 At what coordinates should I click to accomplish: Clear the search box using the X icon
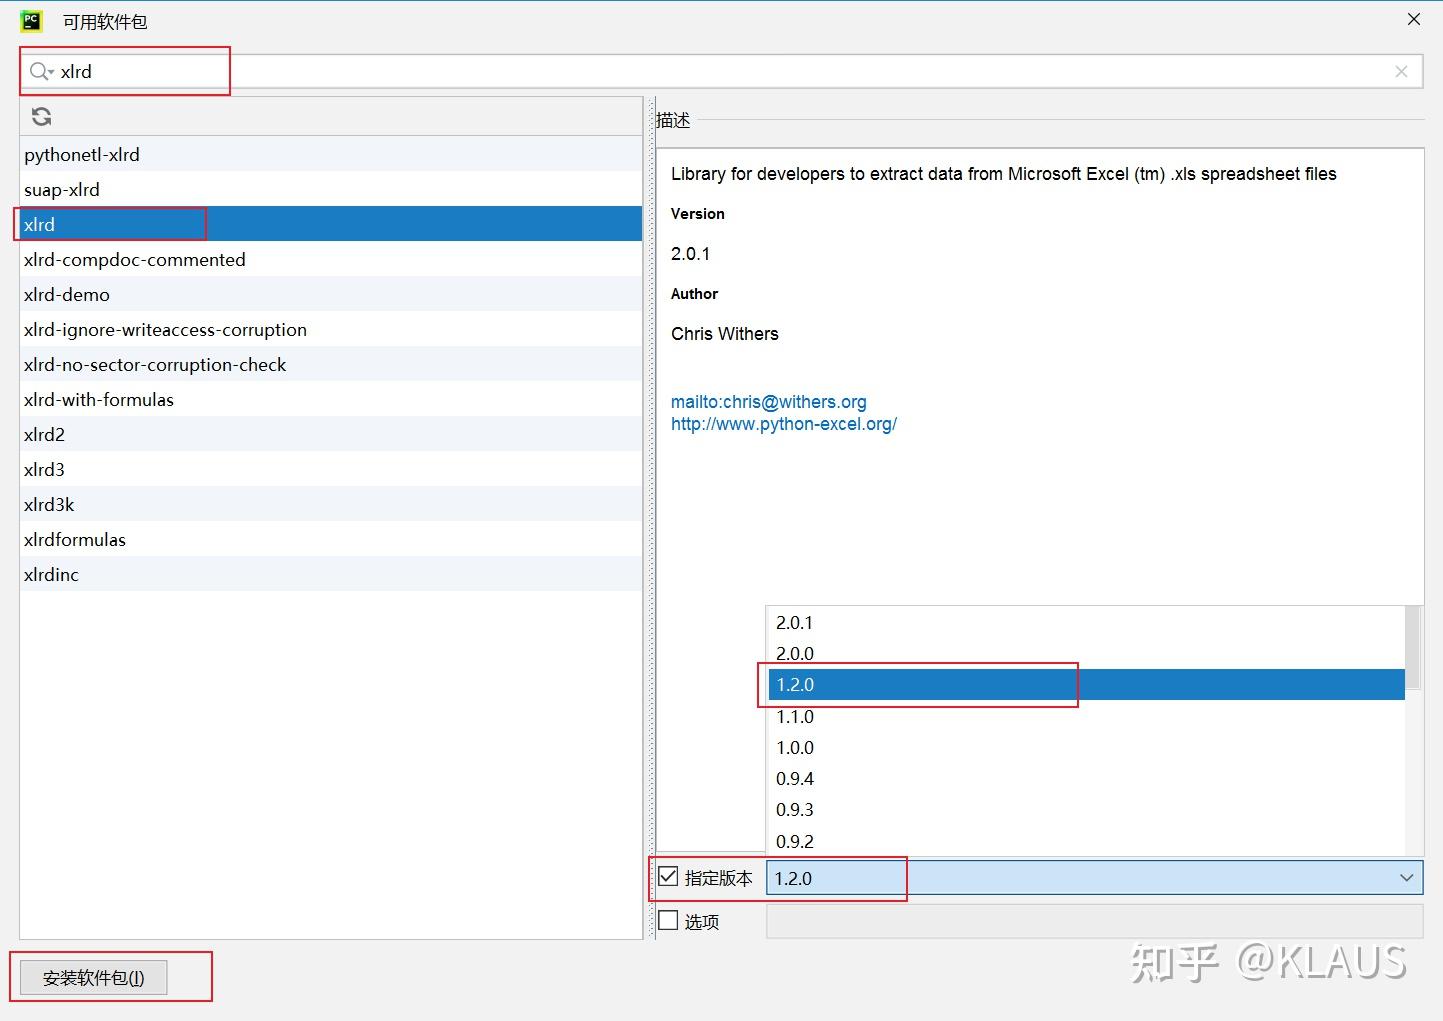pos(1400,70)
